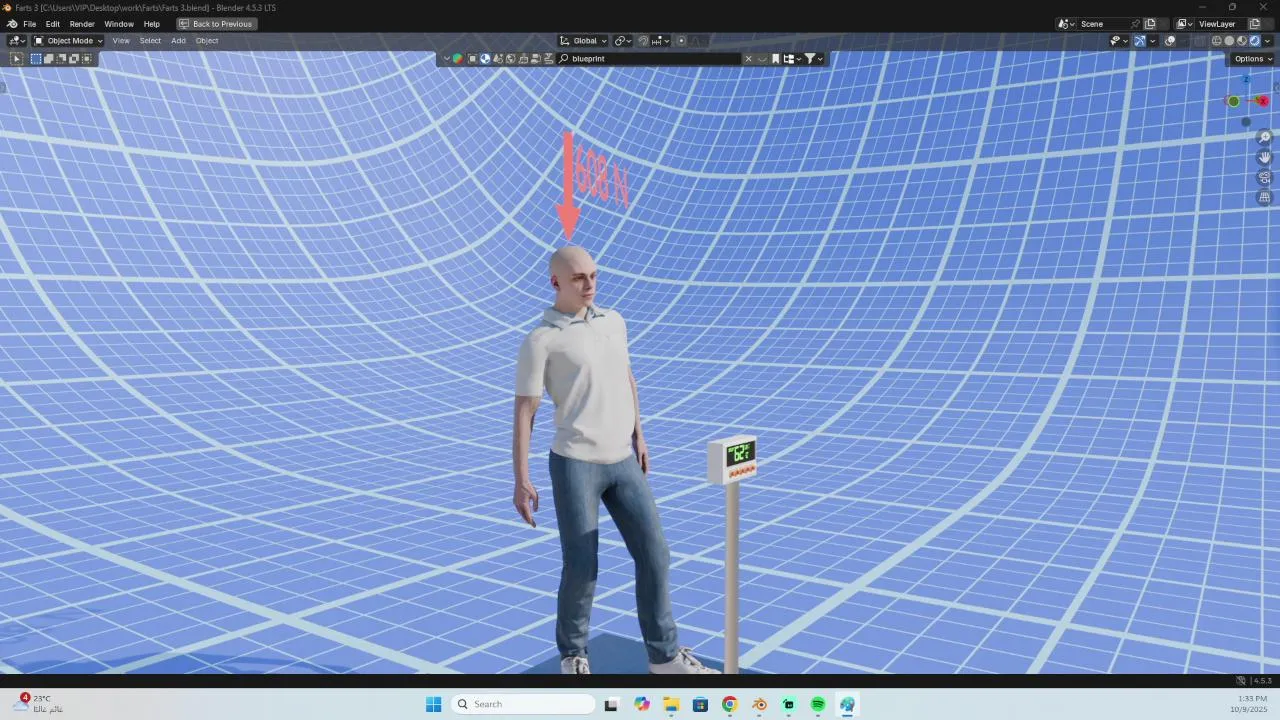Pin the scene to the workspace
This screenshot has height=720, width=1280.
pos(1136,24)
